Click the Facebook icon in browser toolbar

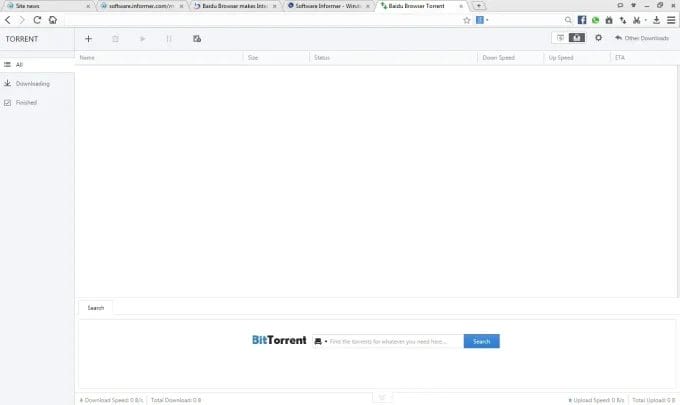point(582,19)
